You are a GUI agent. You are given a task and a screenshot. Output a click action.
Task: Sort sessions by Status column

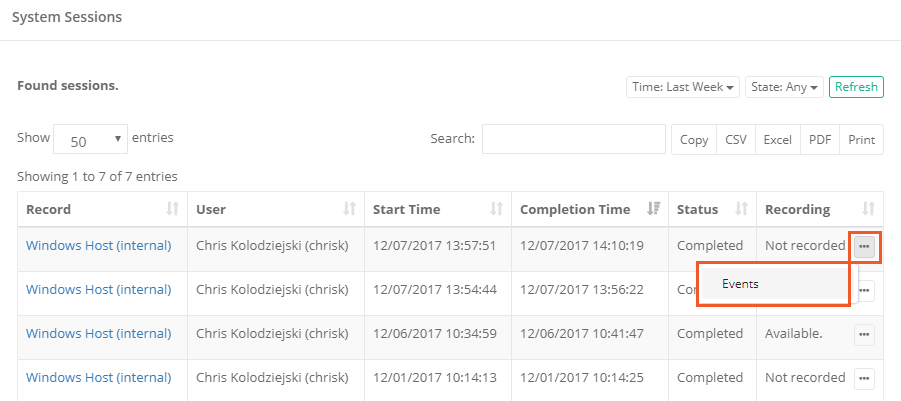(x=711, y=209)
